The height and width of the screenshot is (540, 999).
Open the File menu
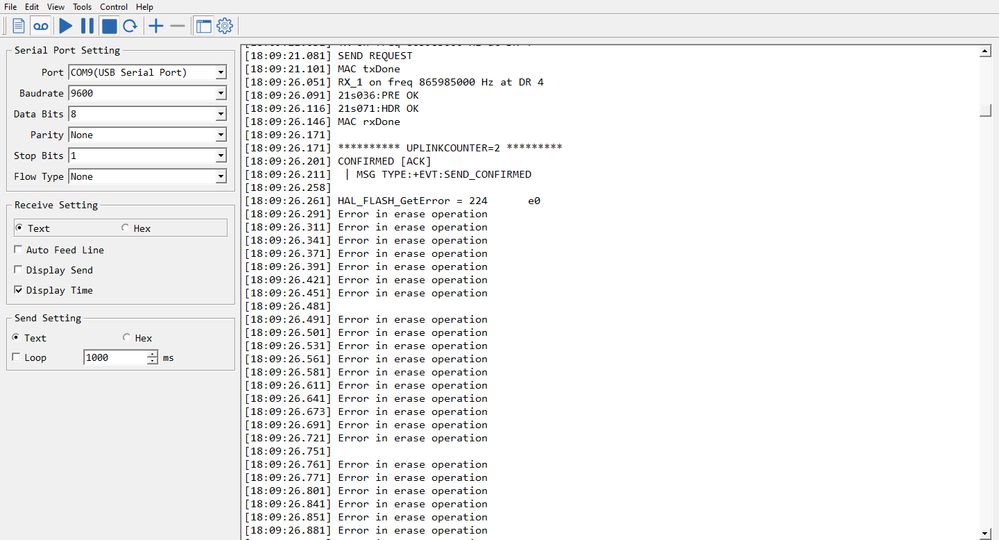[x=10, y=7]
